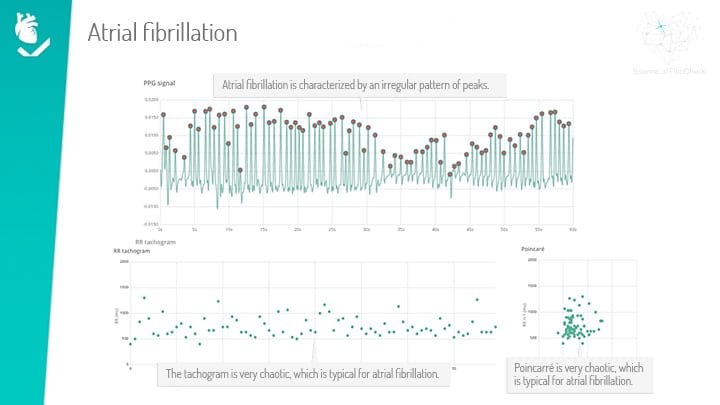
Task: Select the irregular pattern of peaks callout
Action: tap(355, 85)
